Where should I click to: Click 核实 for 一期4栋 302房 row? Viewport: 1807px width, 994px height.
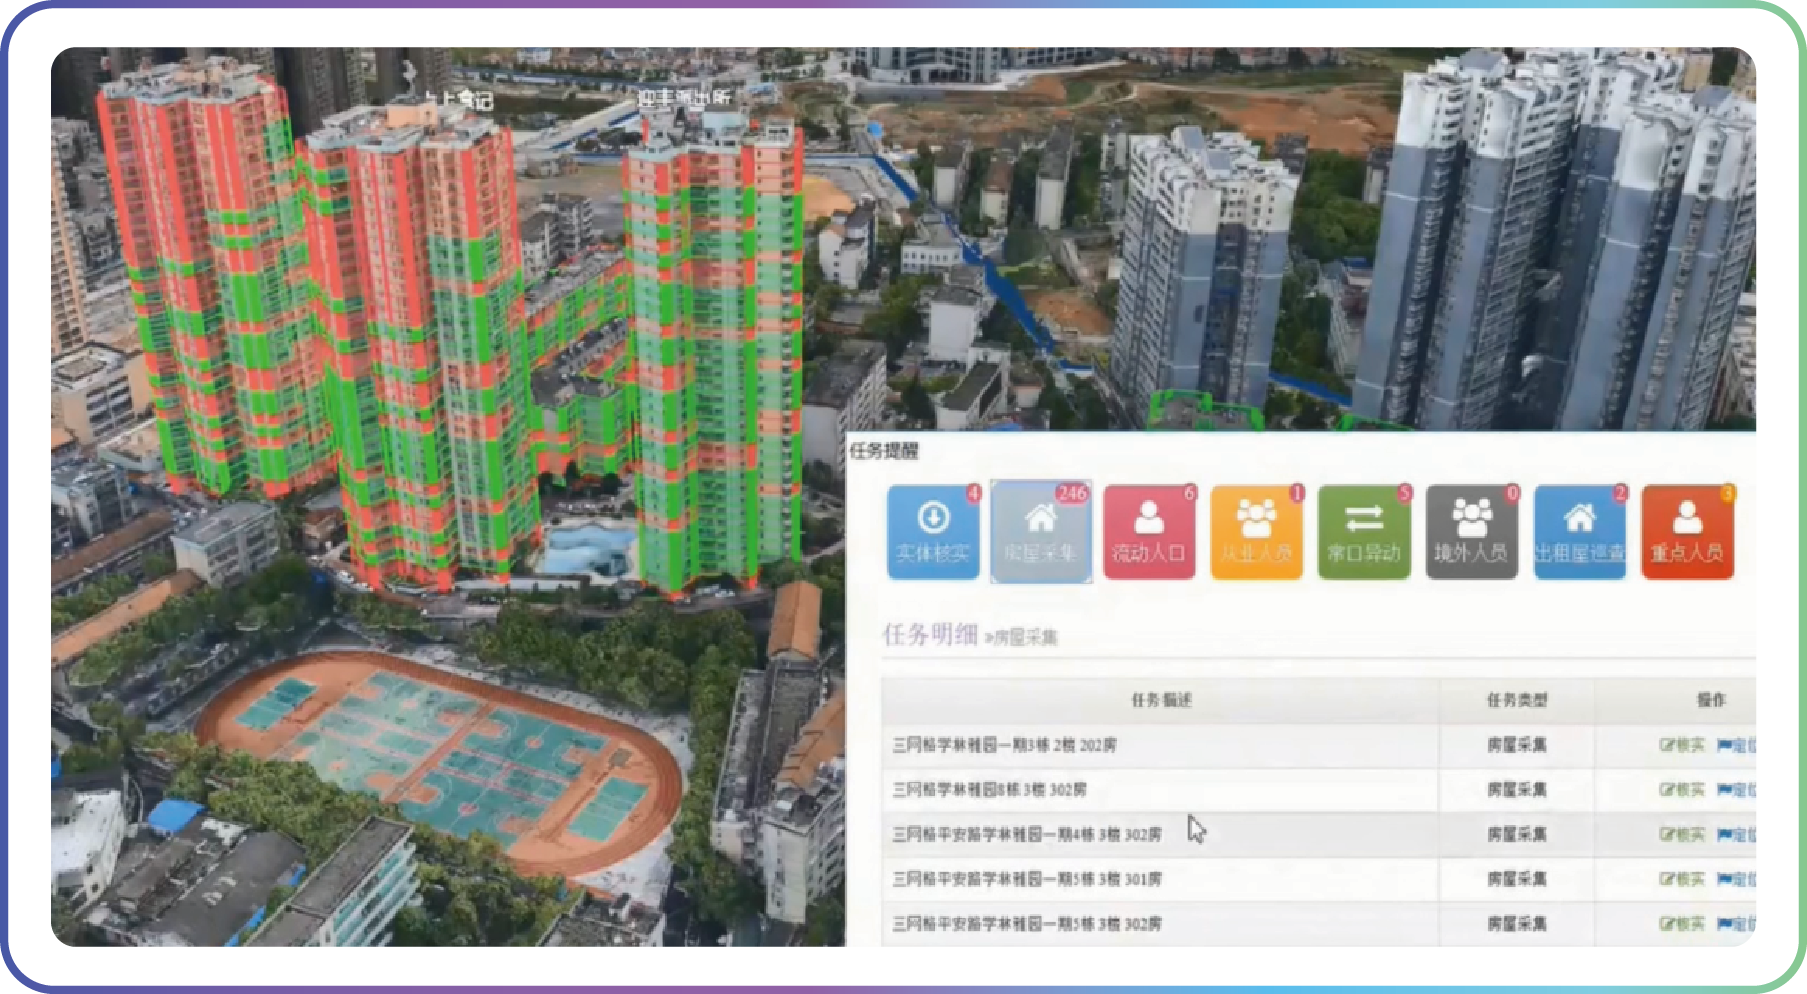point(1682,835)
